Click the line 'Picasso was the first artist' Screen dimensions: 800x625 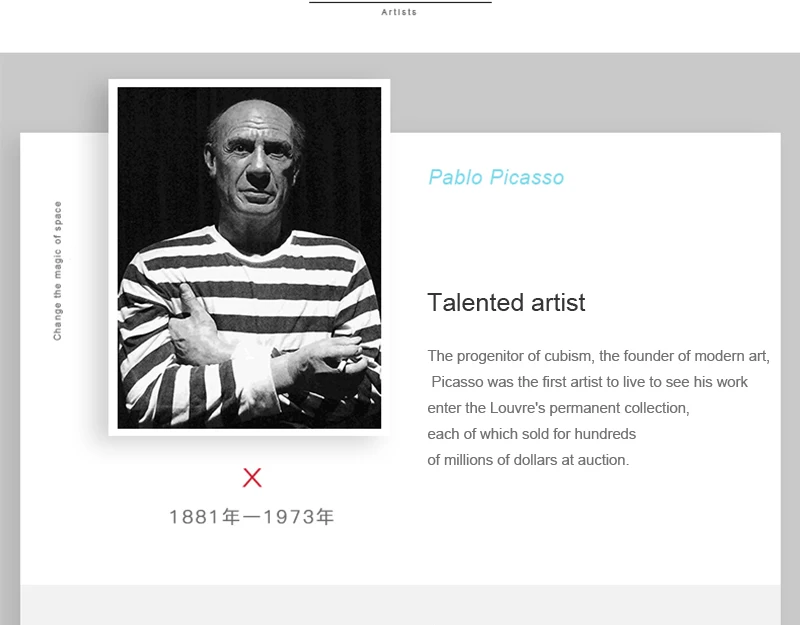coord(590,382)
